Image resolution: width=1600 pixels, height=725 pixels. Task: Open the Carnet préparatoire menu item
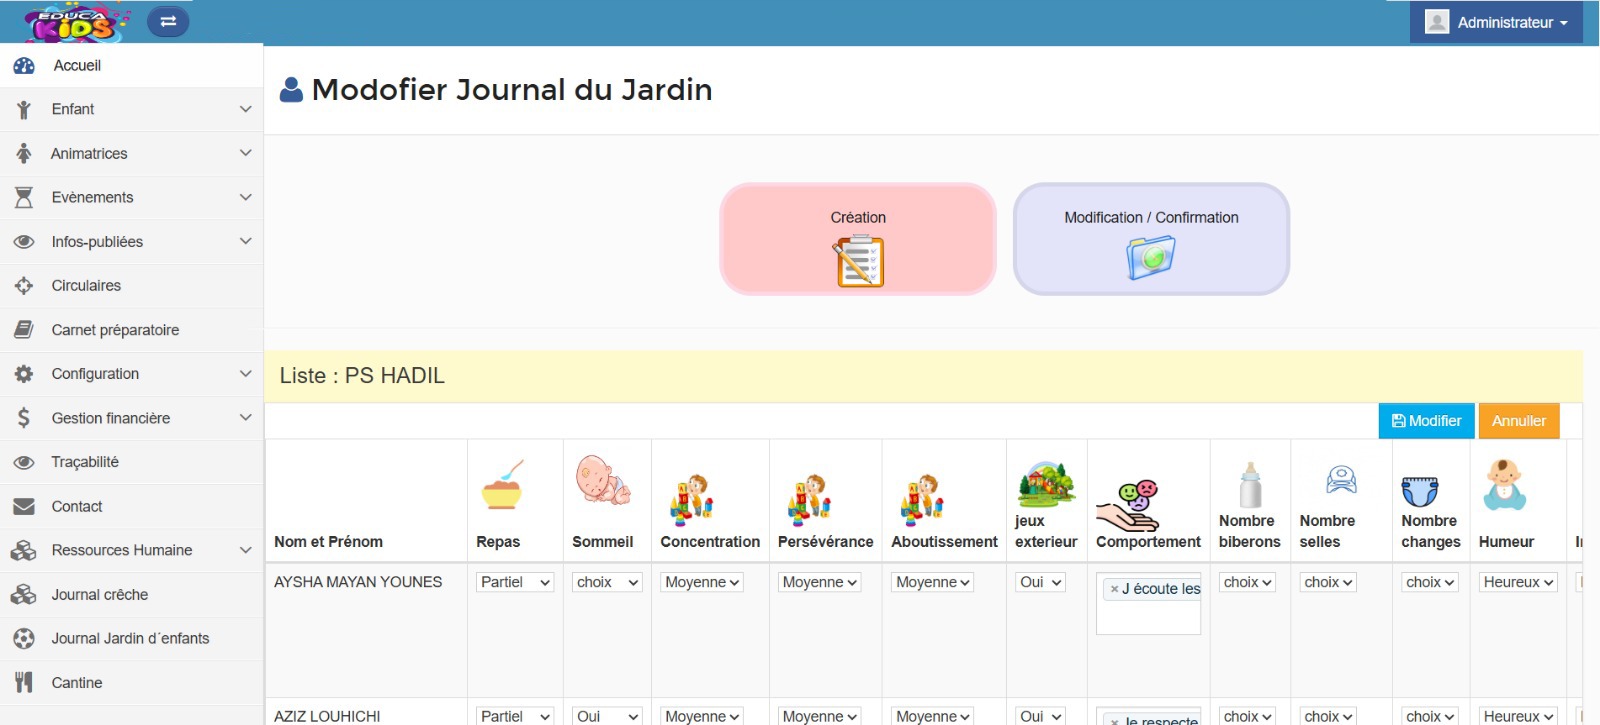pyautogui.click(x=131, y=330)
